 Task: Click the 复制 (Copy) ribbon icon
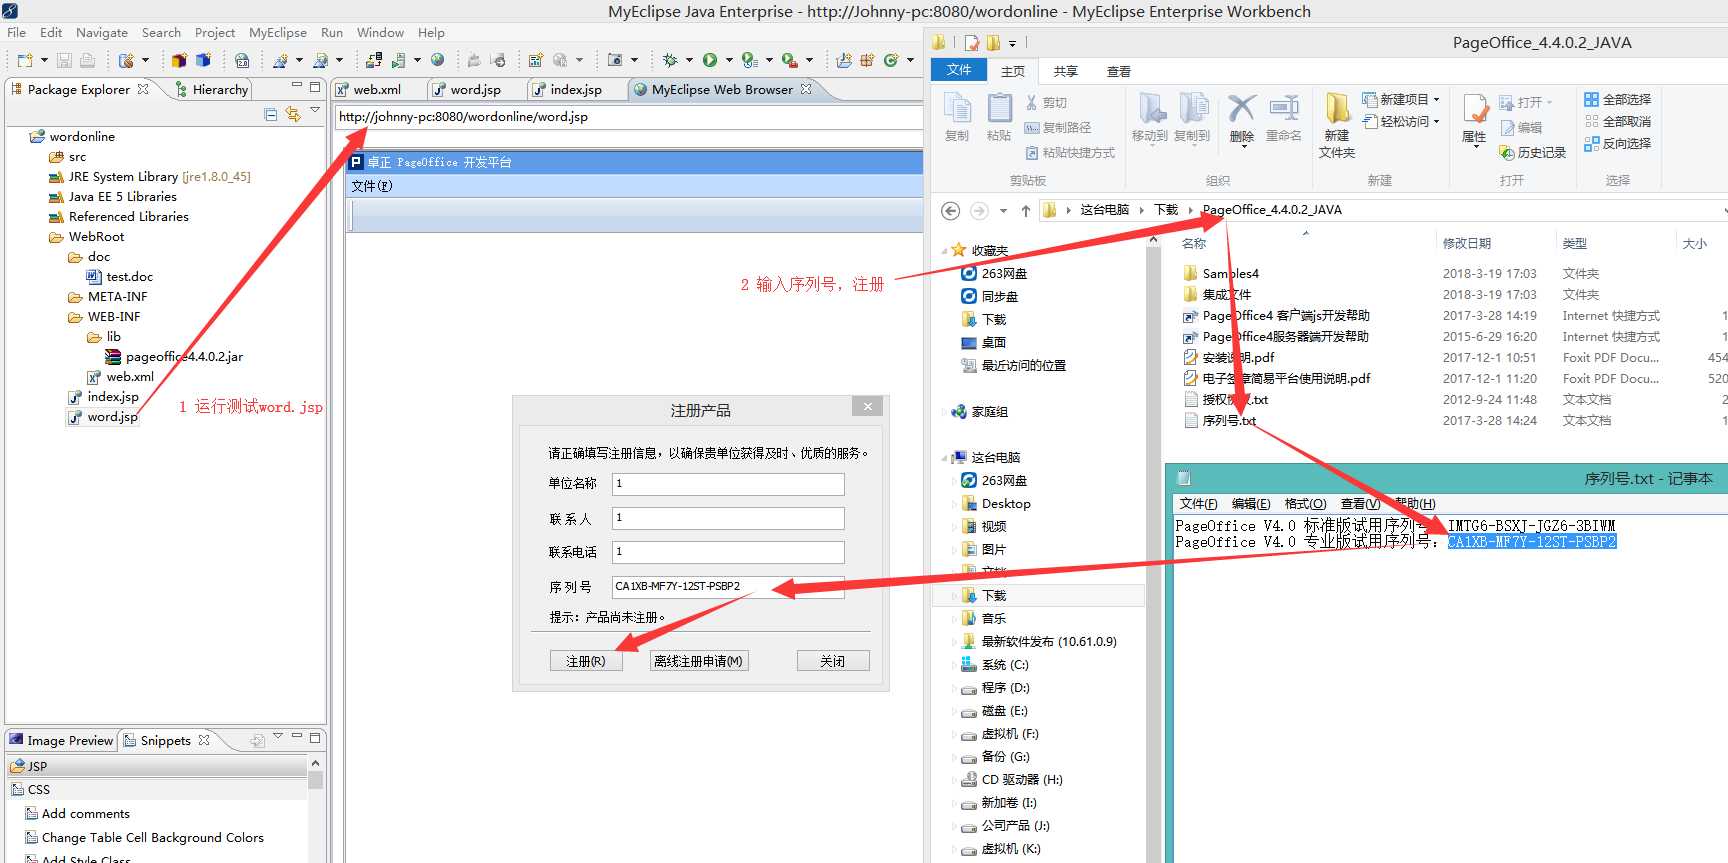point(957,118)
